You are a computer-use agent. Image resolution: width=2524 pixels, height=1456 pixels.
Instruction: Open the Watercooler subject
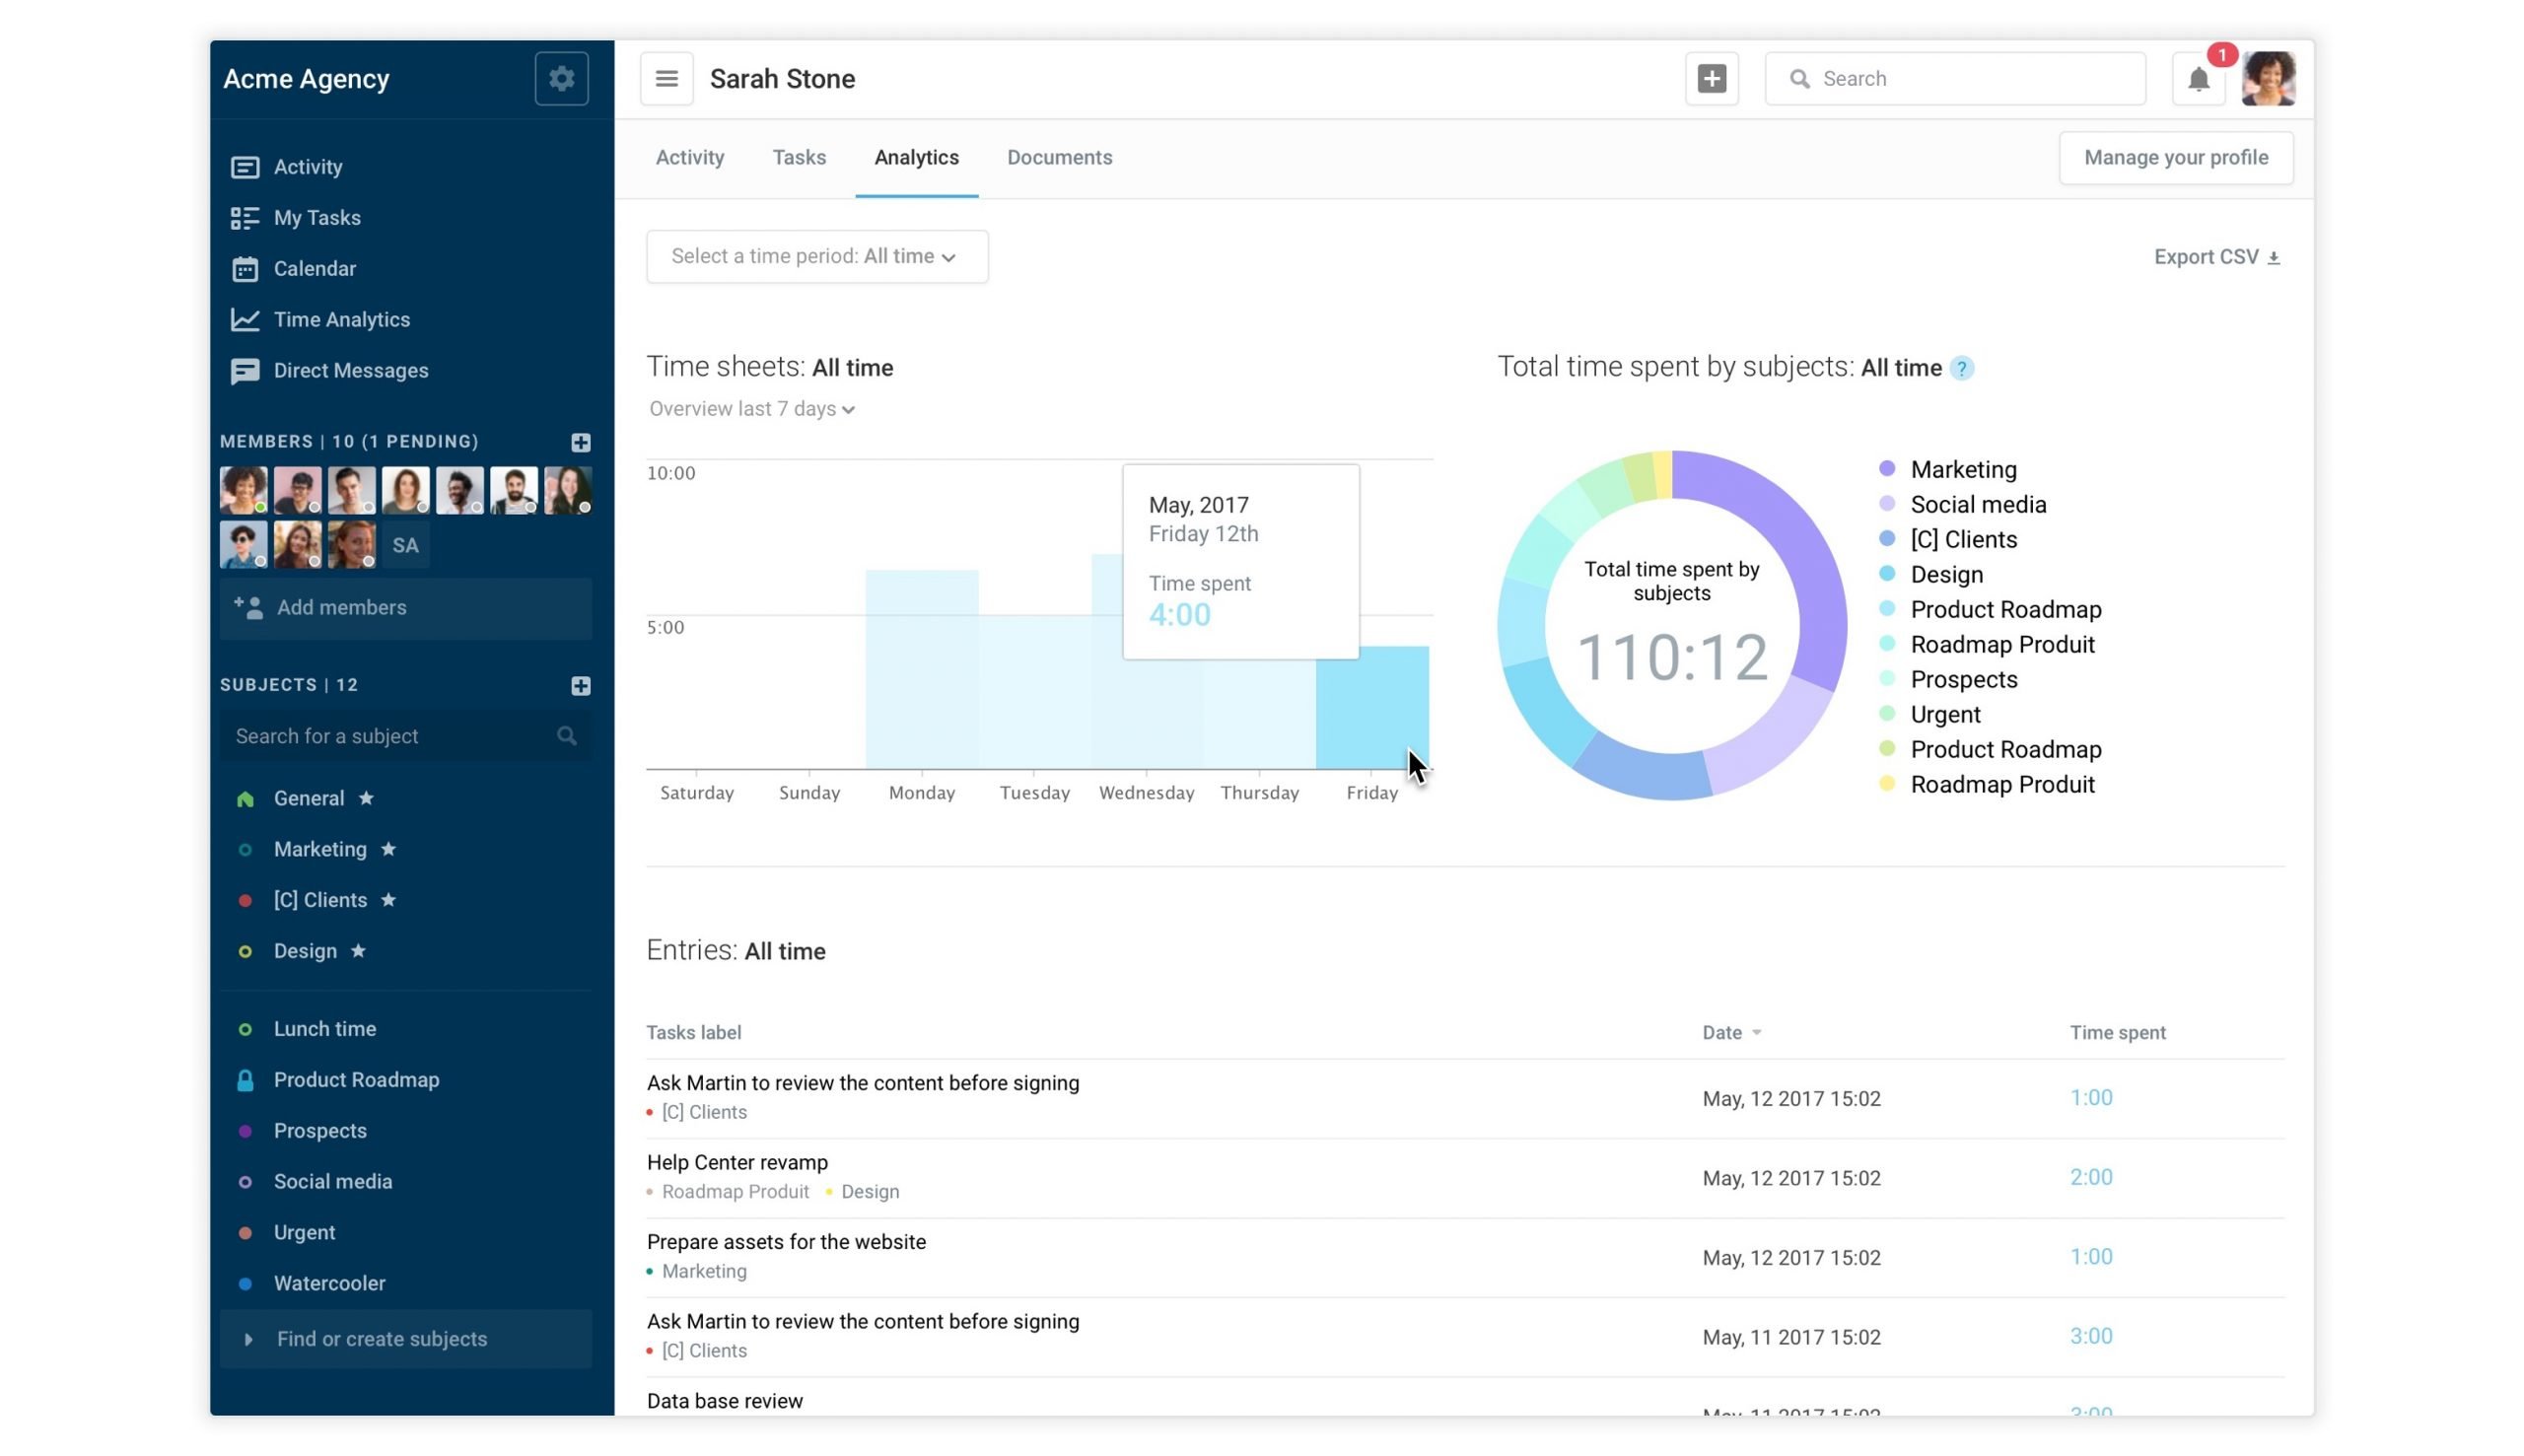pos(329,1284)
